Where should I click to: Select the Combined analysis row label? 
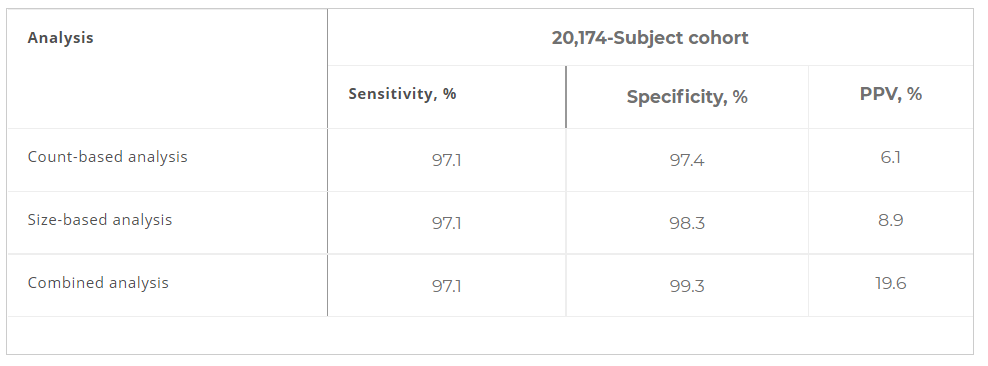[98, 283]
